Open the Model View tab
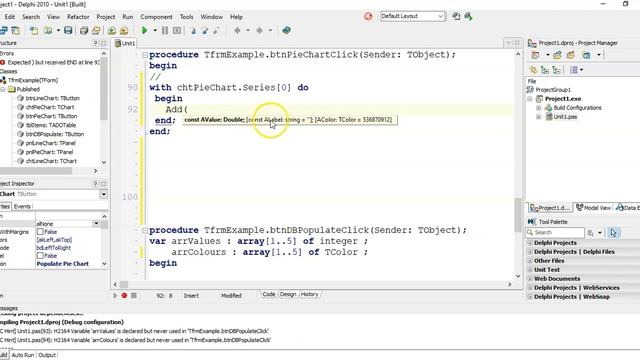The width and height of the screenshot is (640, 360). click(x=593, y=208)
